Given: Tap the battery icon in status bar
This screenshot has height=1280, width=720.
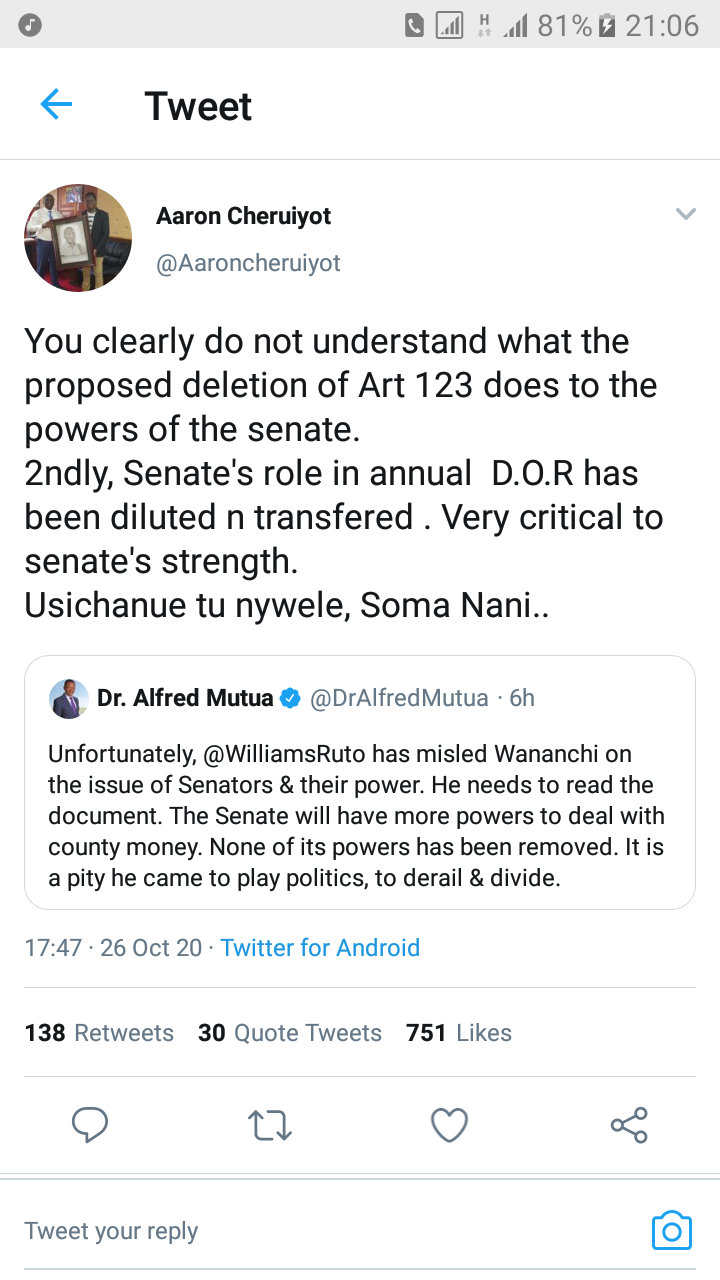Looking at the screenshot, I should pos(606,25).
